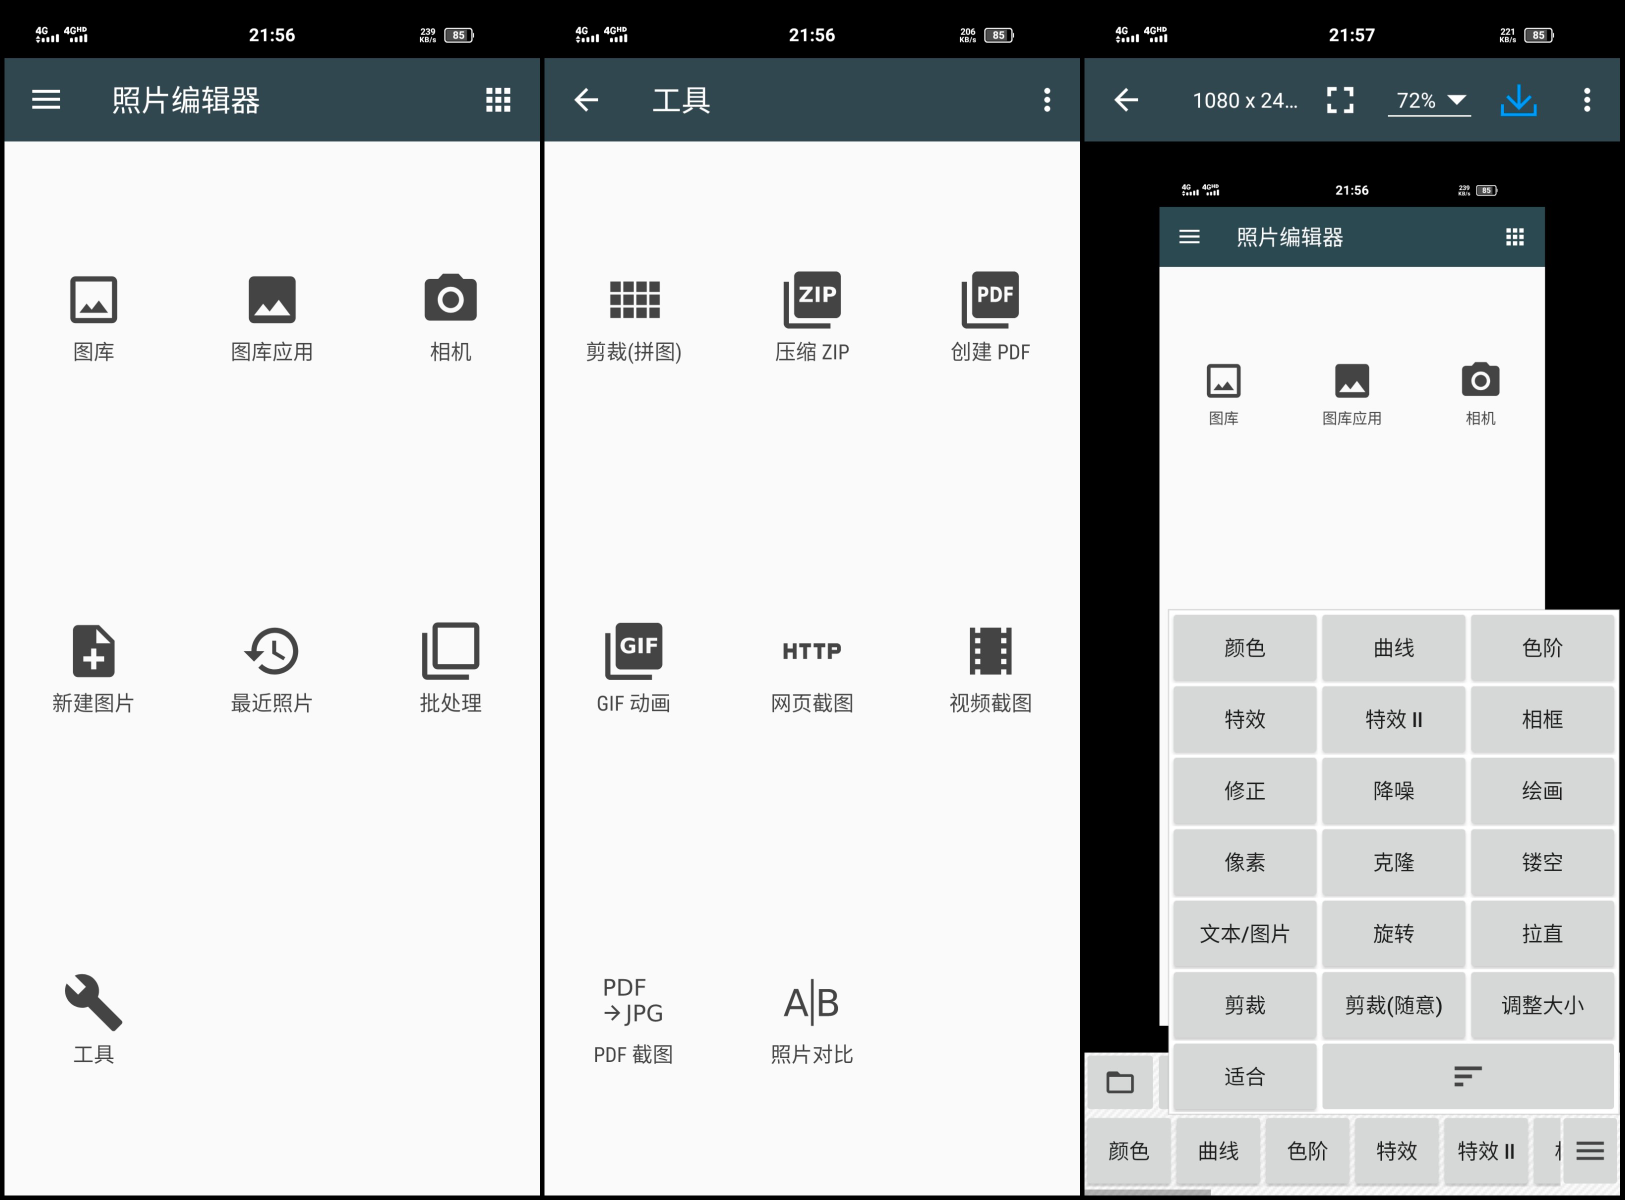The image size is (1625, 1200).
Task: Toggle the fullscreen fit-to-screen icon
Action: pos(1340,100)
